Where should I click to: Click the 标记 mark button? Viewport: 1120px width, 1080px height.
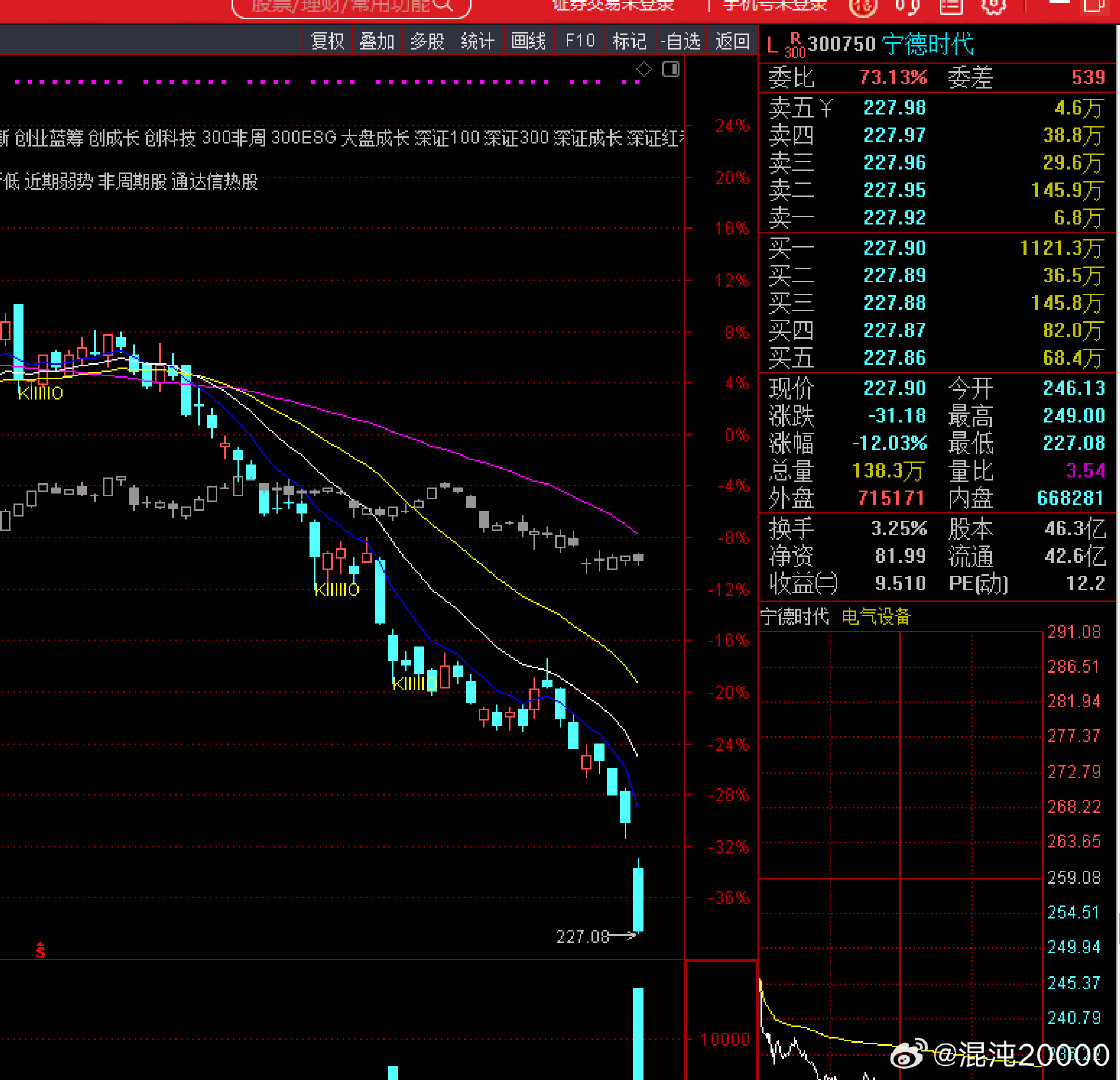(630, 41)
